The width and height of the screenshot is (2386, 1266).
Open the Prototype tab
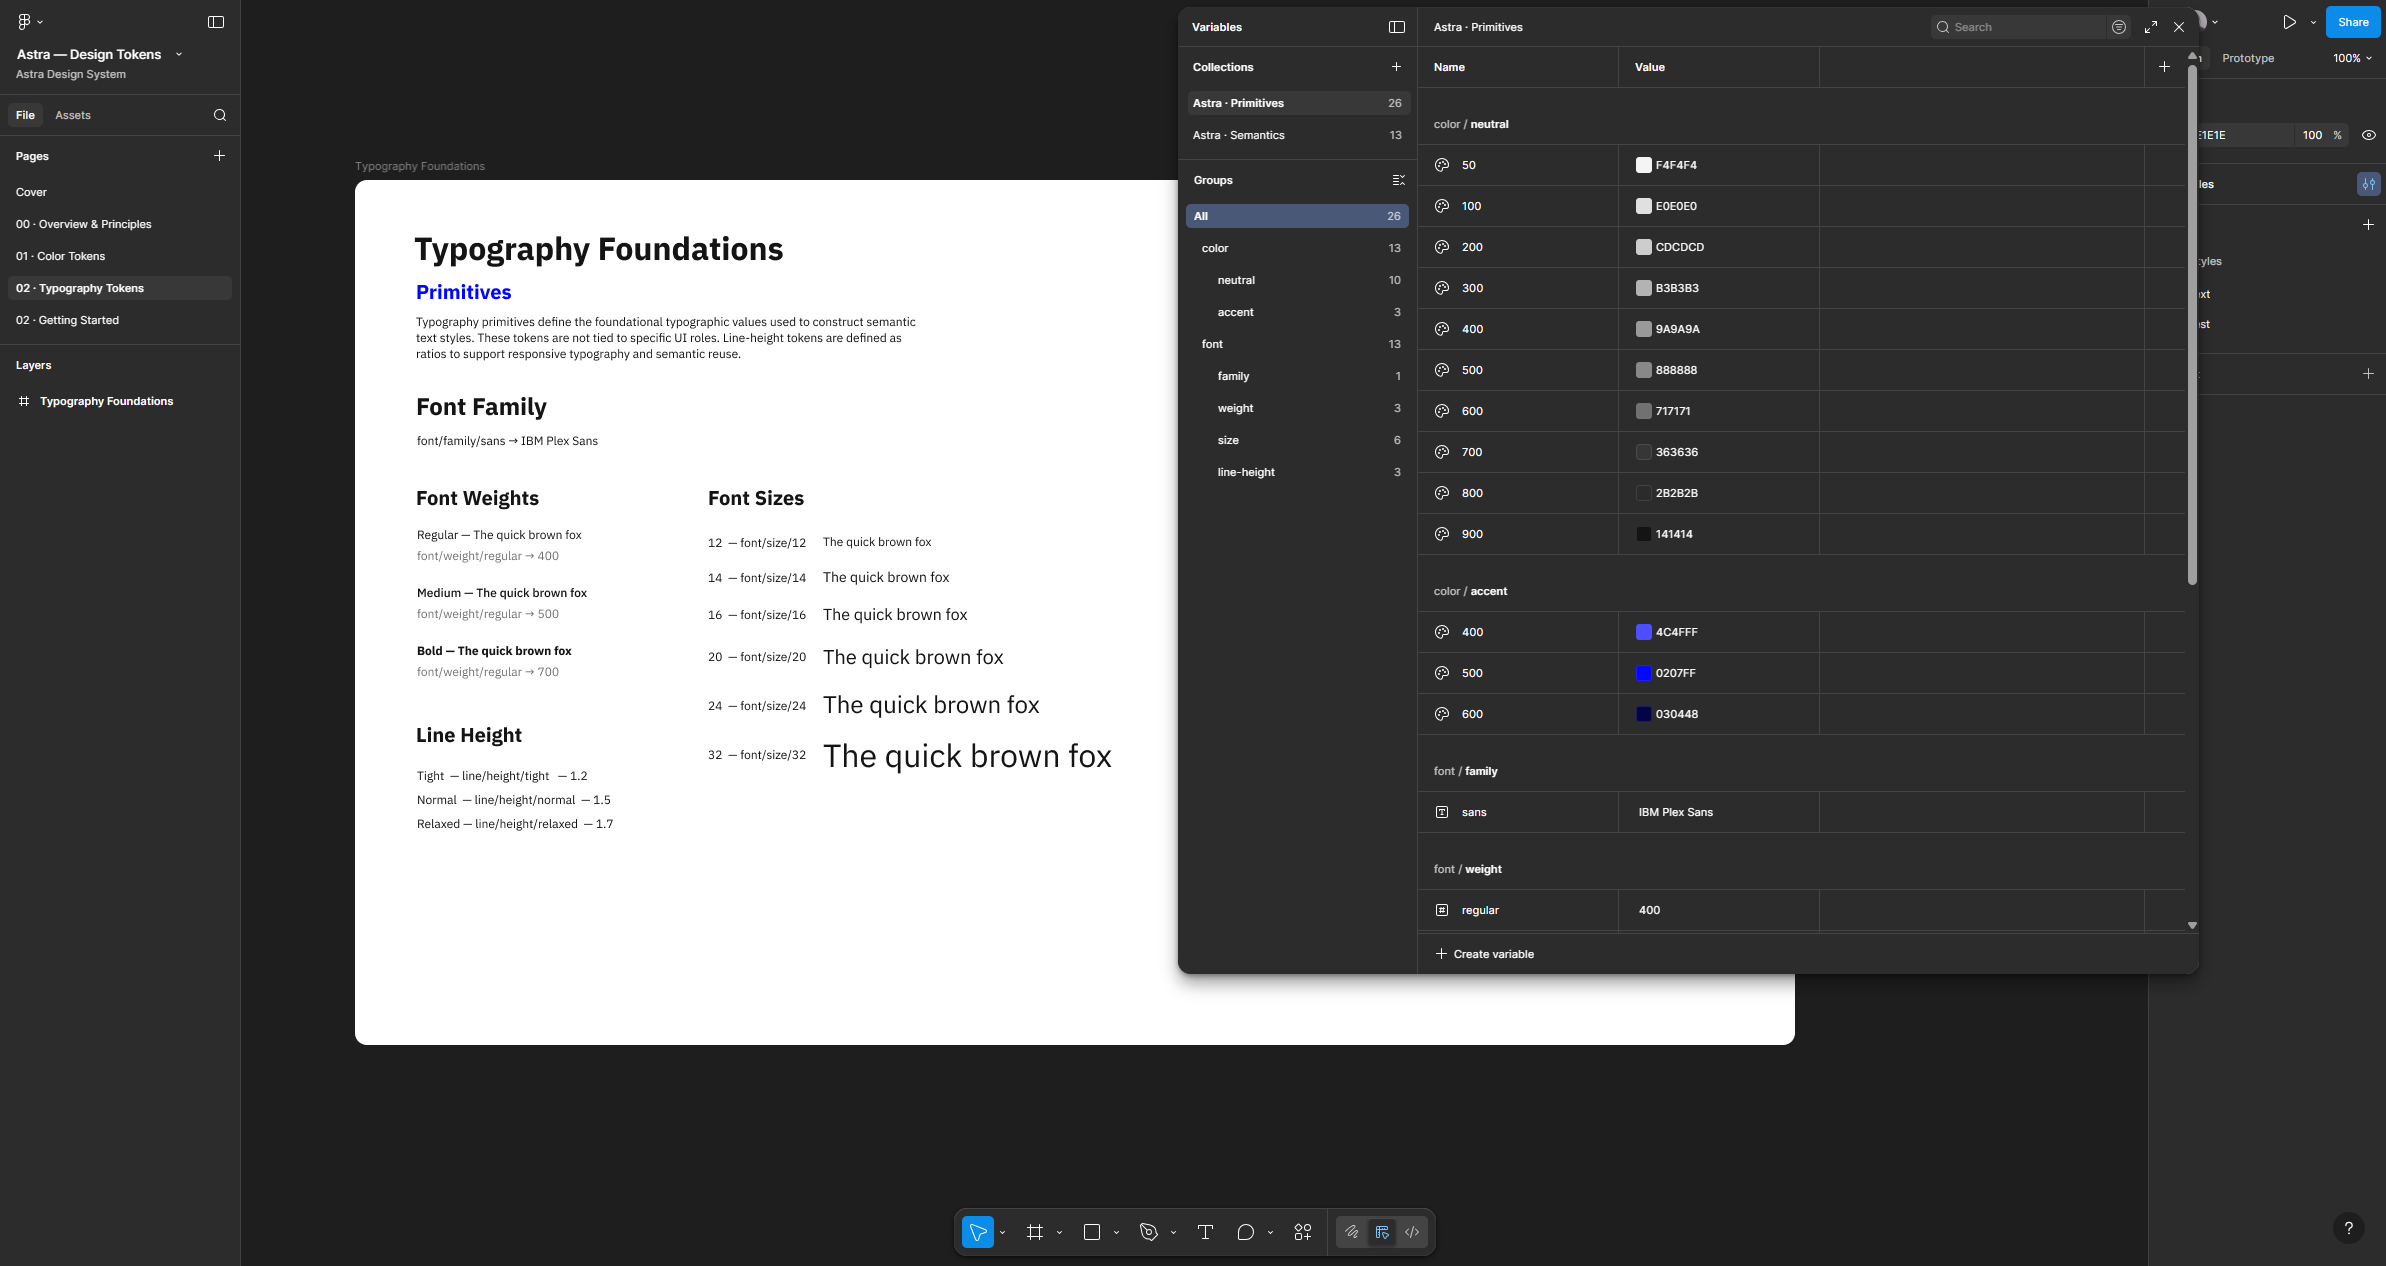(2247, 58)
